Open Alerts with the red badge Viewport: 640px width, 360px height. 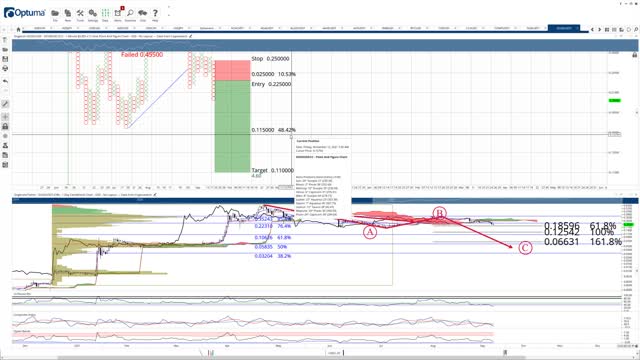click(x=118, y=13)
